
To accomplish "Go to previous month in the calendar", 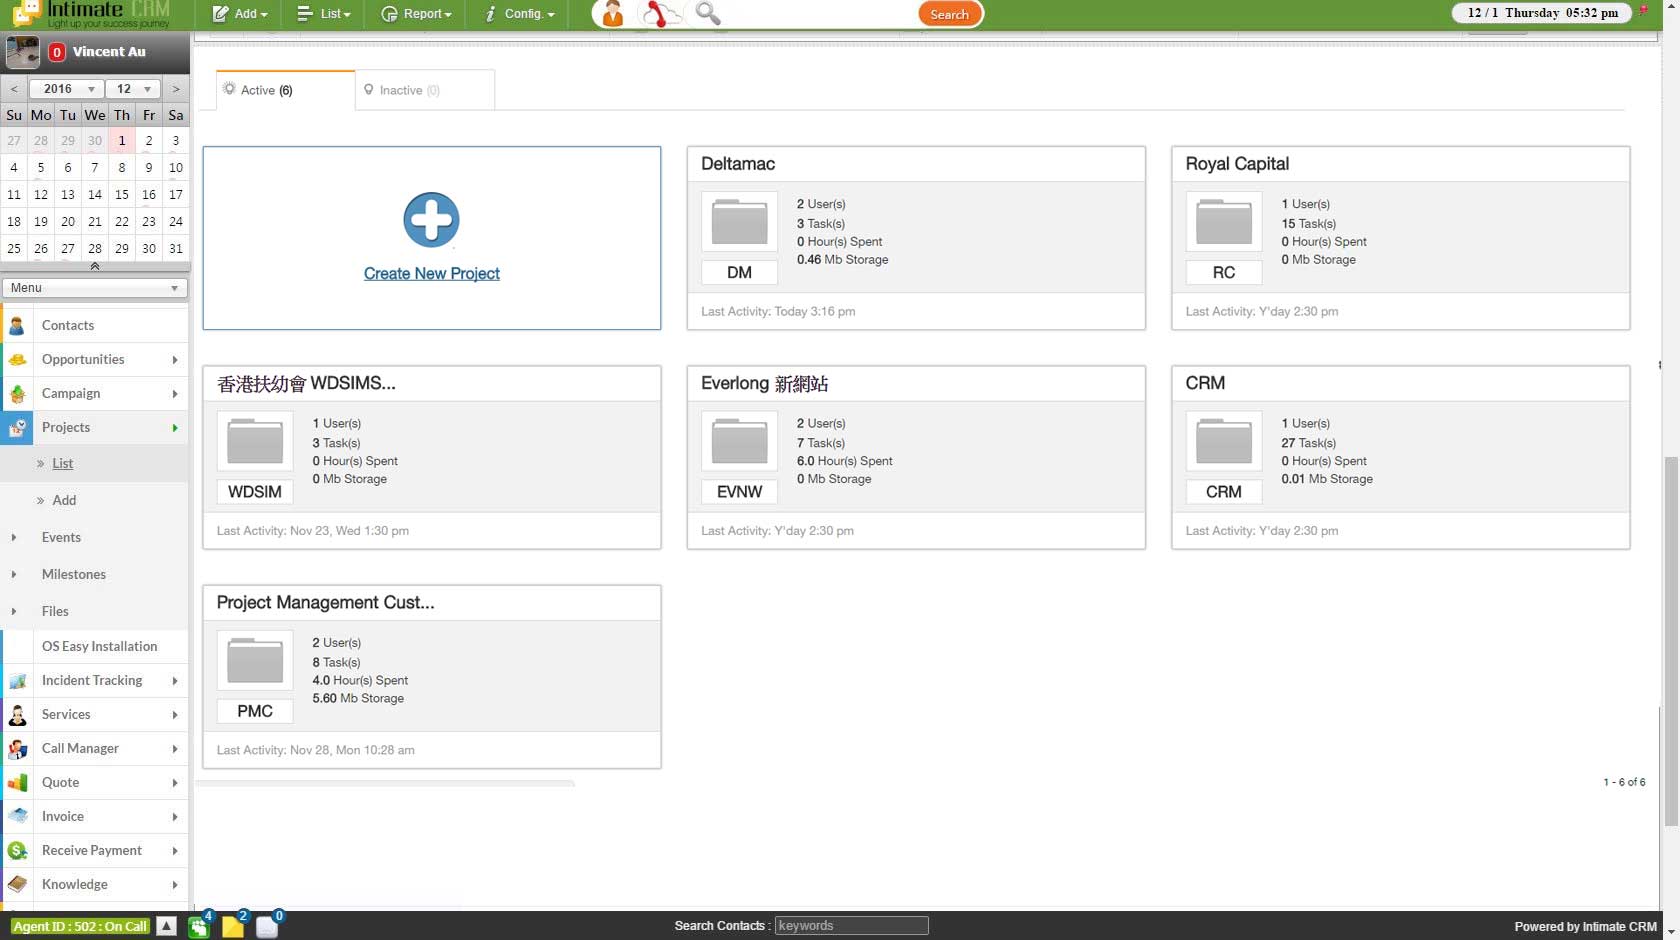I will click(x=14, y=89).
